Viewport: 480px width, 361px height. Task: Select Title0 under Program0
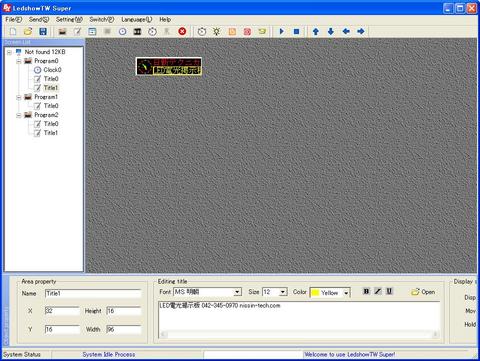[x=51, y=79]
